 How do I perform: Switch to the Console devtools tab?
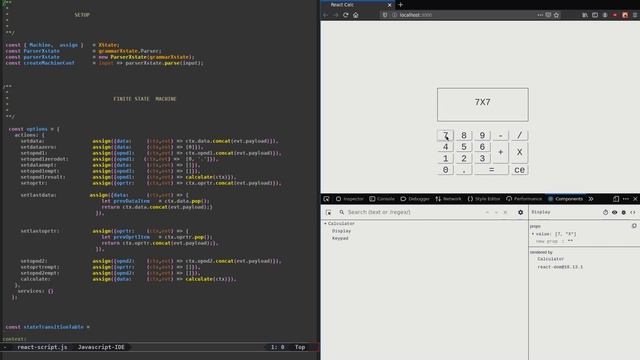pos(382,199)
